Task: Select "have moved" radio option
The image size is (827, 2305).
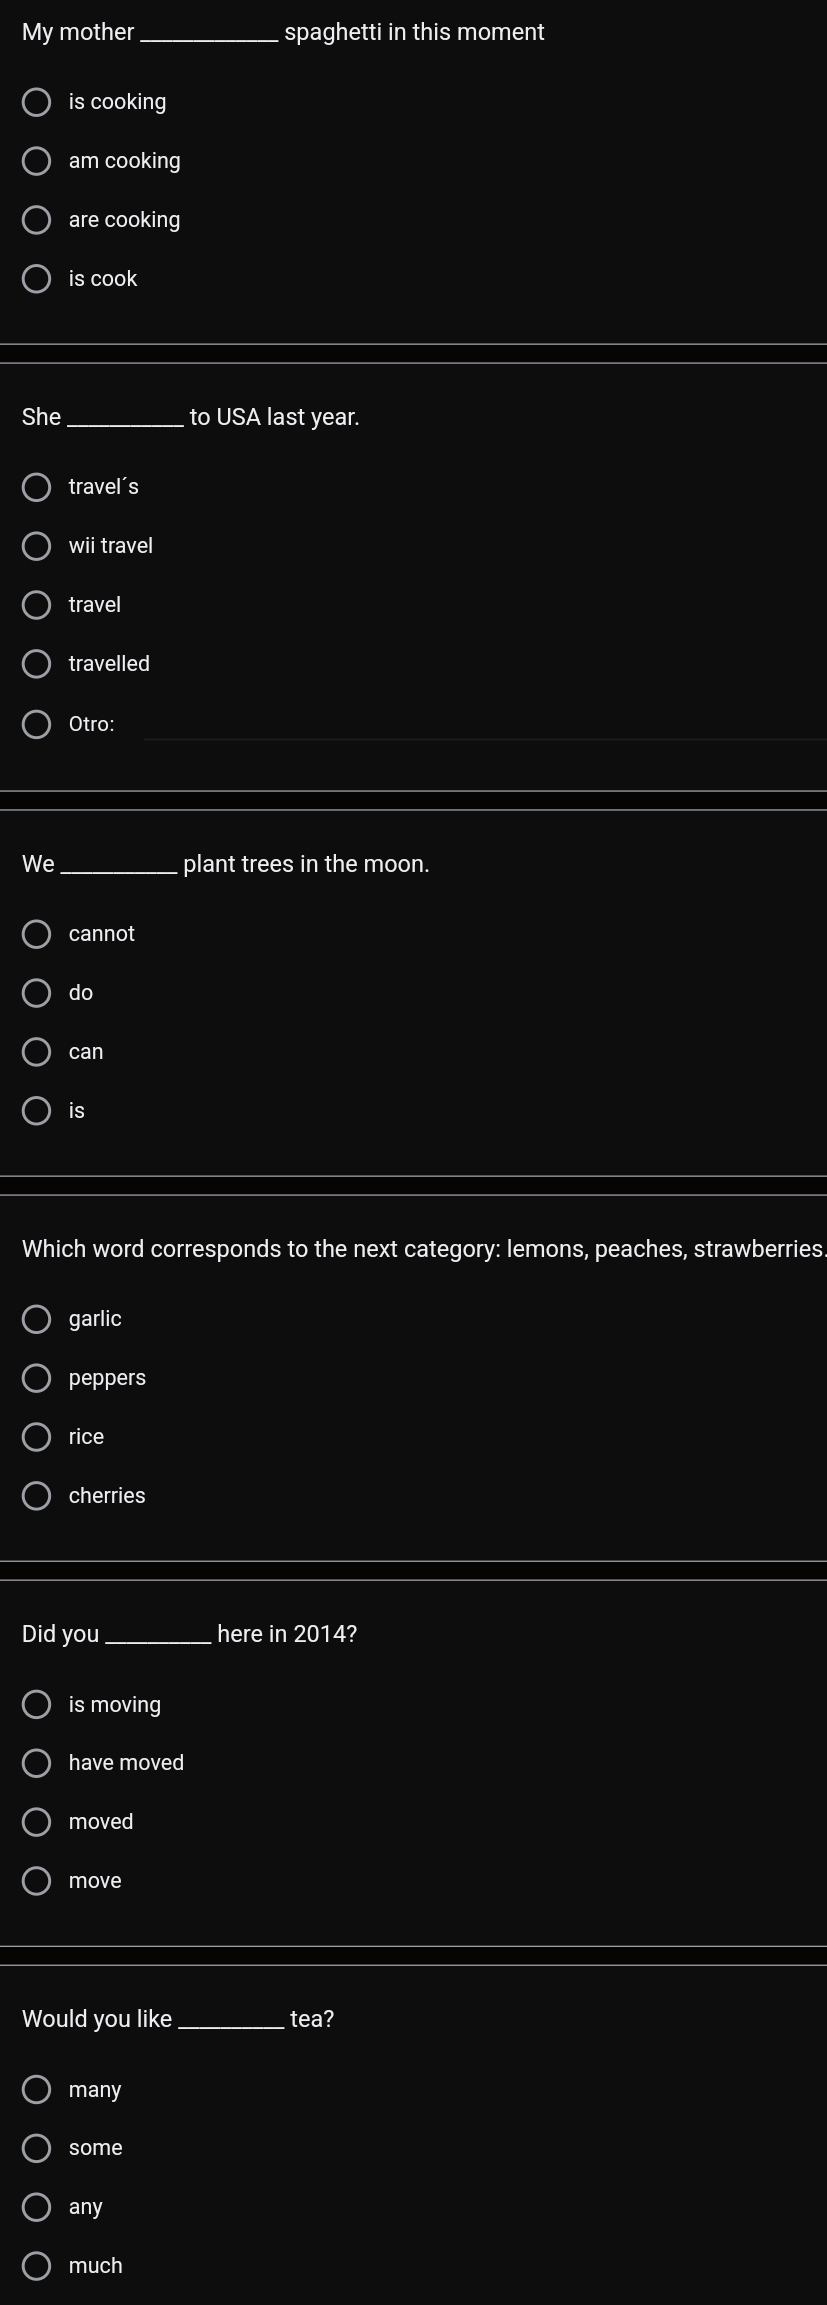Action: pos(37,1763)
